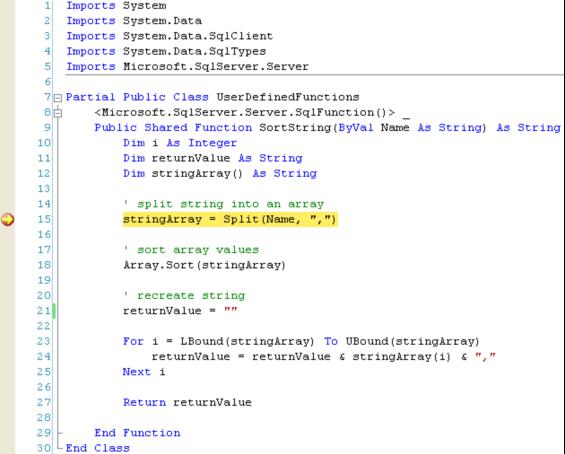This screenshot has height=454, width=565.
Task: Click the Next i statement
Action: 144,371
